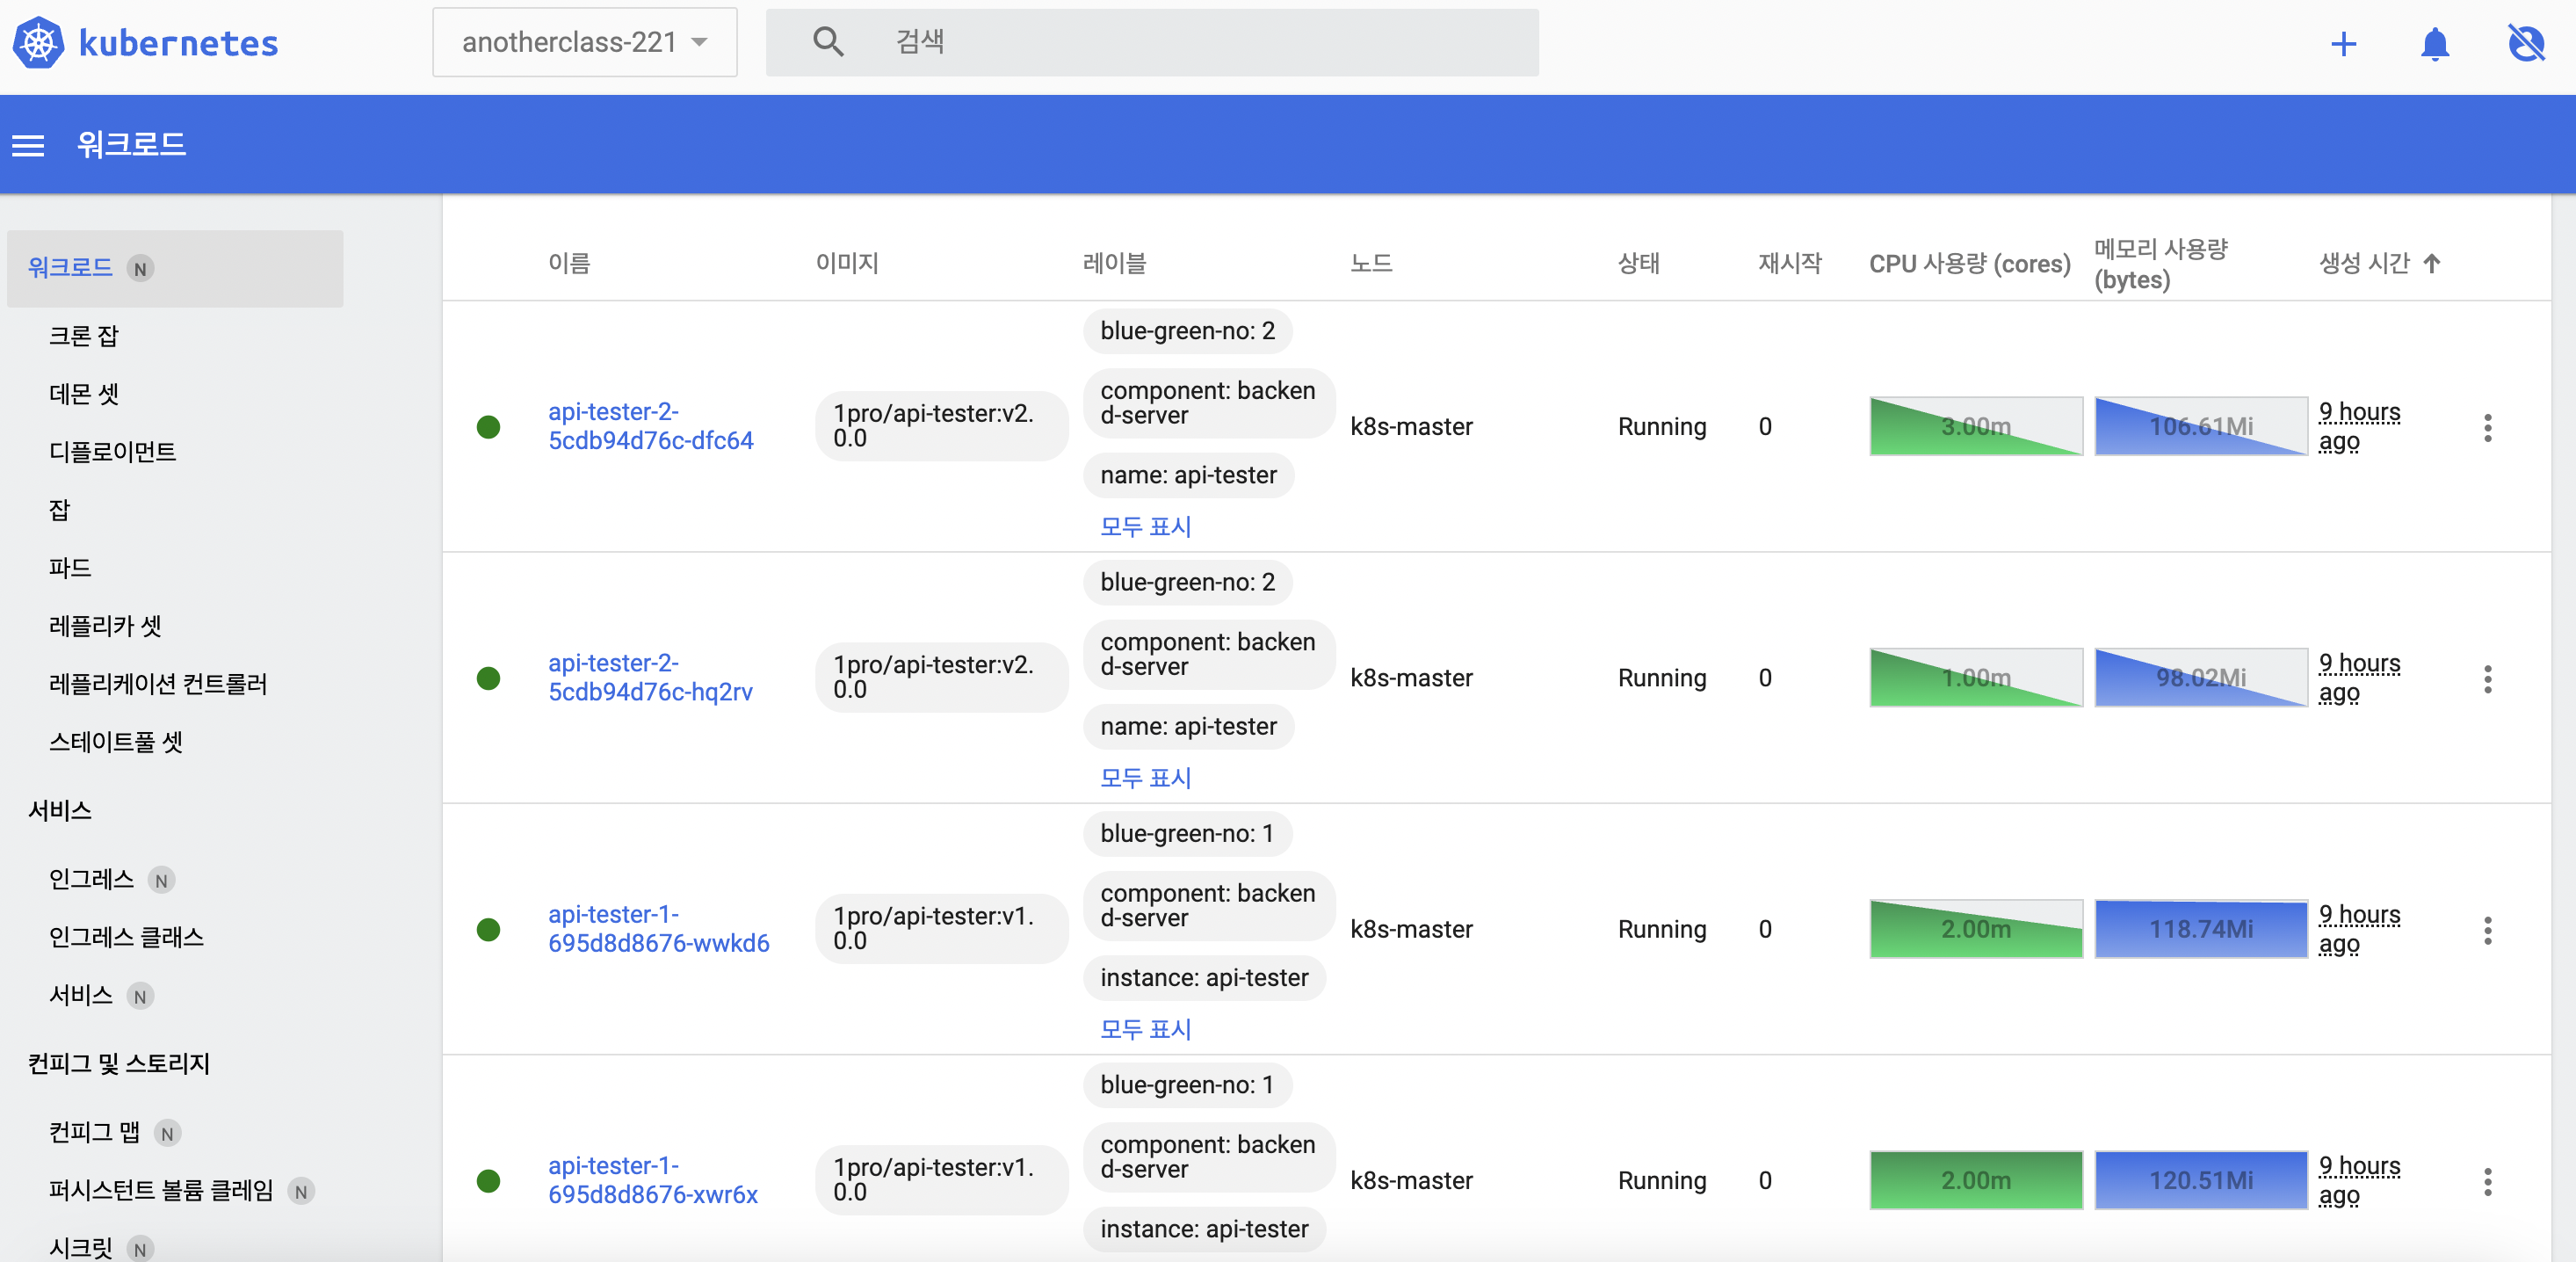
Task: Sort by the 이름 column header
Action: click(x=569, y=263)
